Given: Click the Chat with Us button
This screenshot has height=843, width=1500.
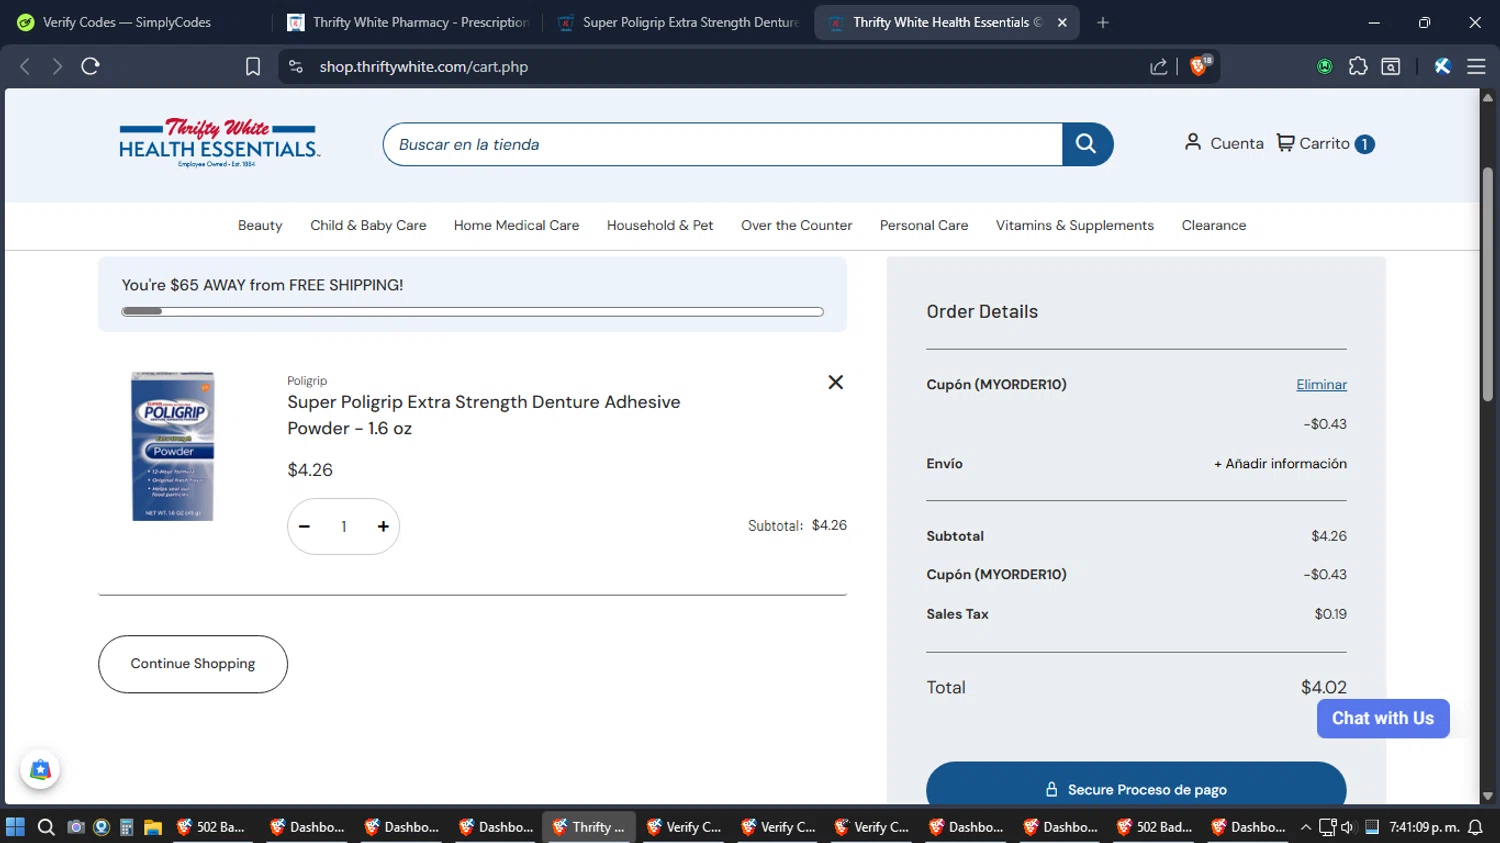Looking at the screenshot, I should [x=1383, y=718].
